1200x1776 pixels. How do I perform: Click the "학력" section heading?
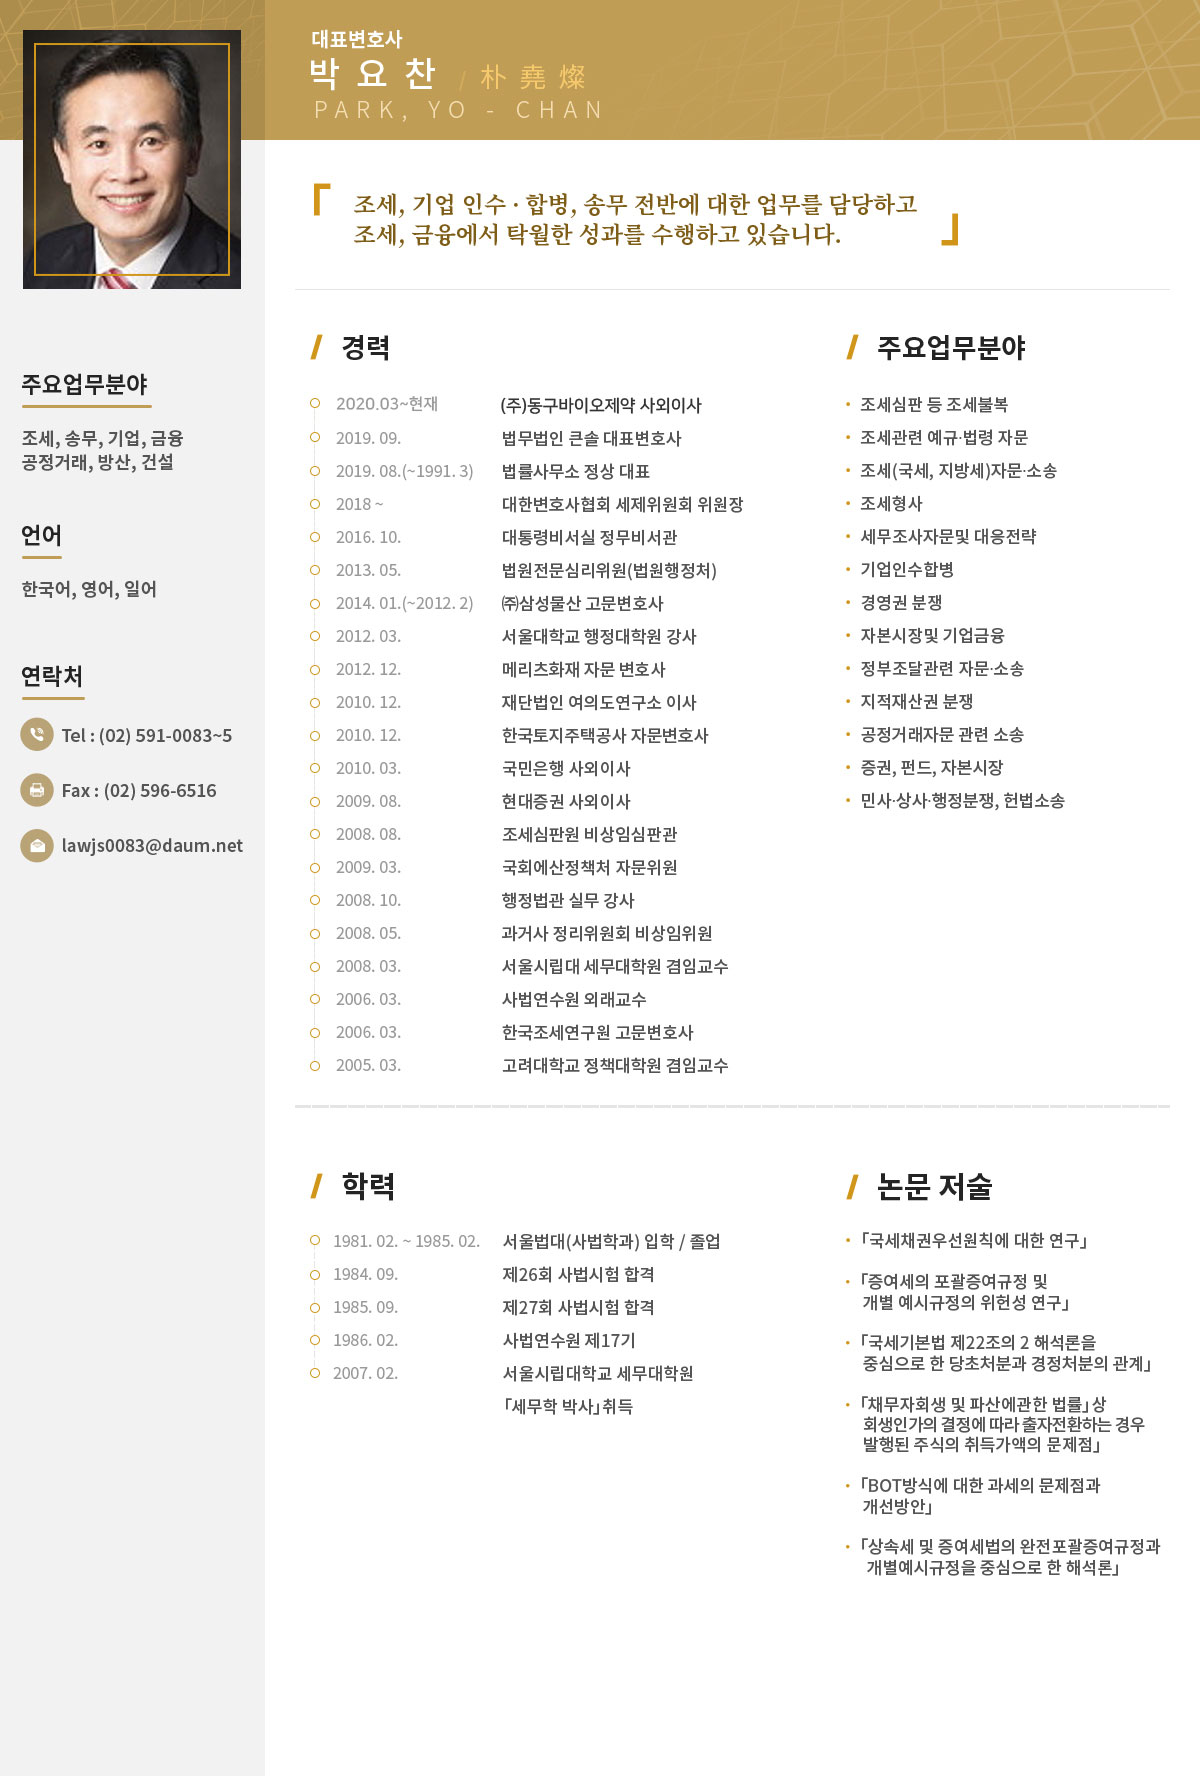pos(369,1186)
